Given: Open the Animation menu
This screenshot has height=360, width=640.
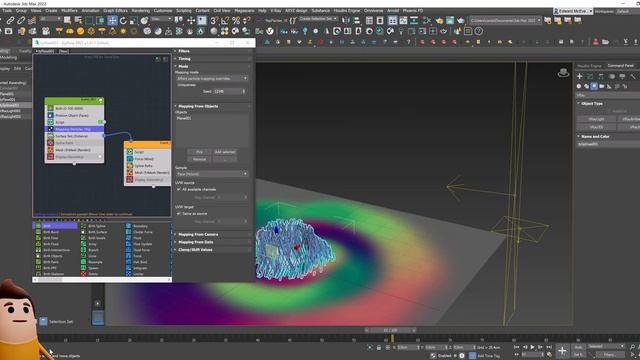Looking at the screenshot, I should point(90,11).
